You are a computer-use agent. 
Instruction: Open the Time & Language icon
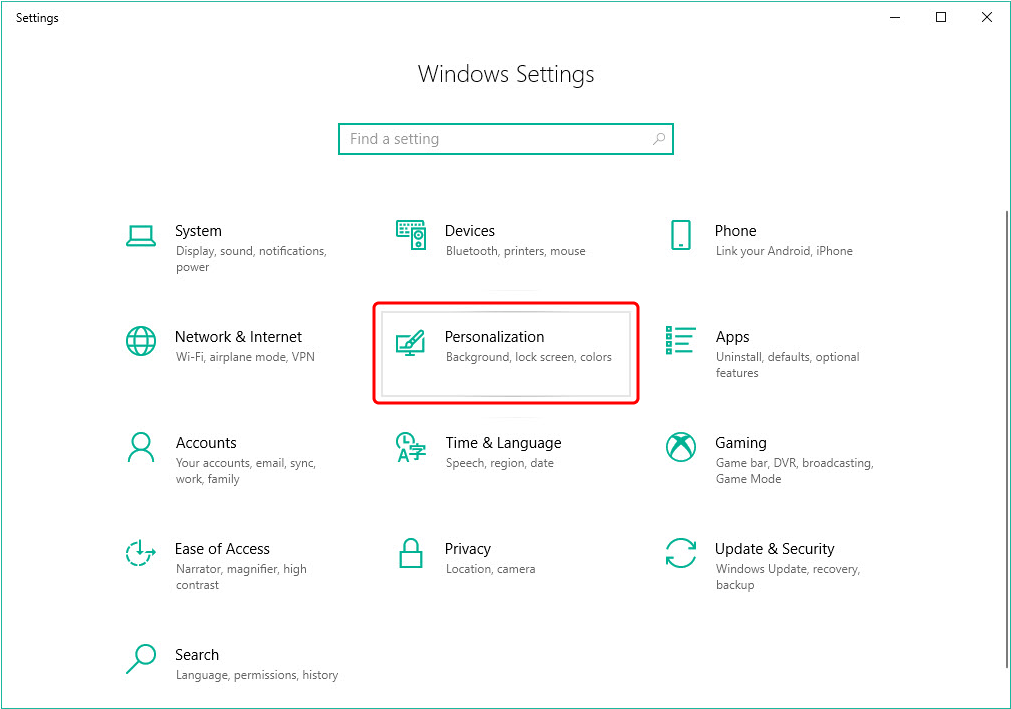pos(411,447)
